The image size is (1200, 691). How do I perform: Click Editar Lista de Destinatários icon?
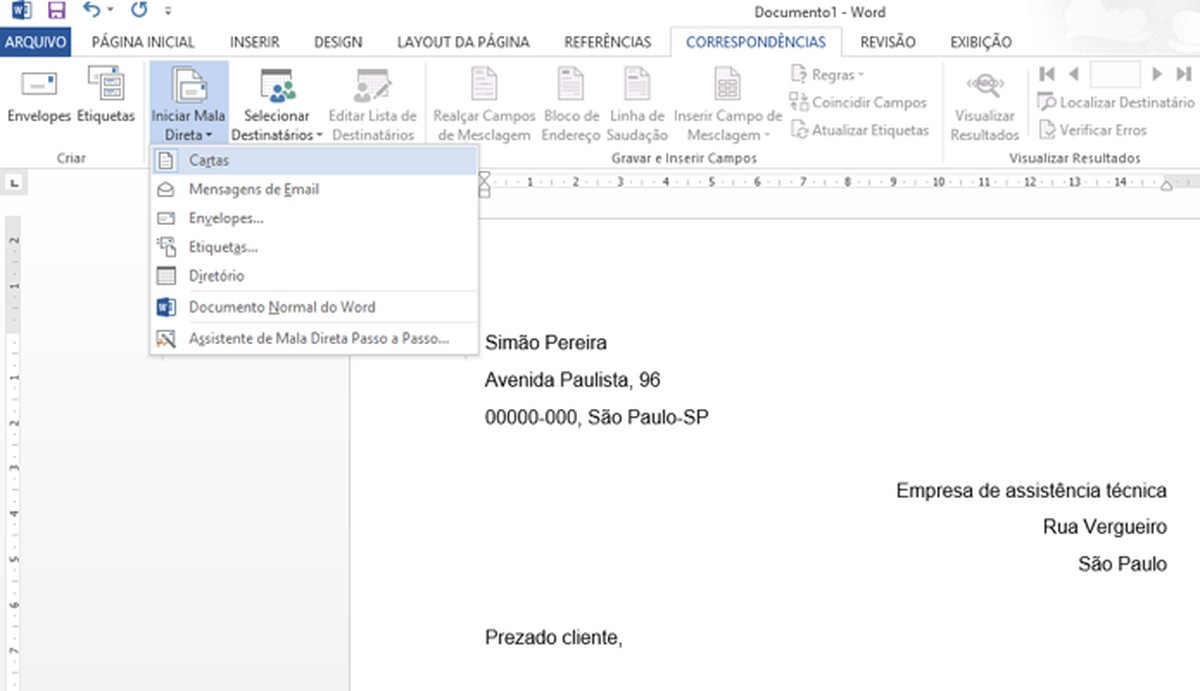[372, 100]
